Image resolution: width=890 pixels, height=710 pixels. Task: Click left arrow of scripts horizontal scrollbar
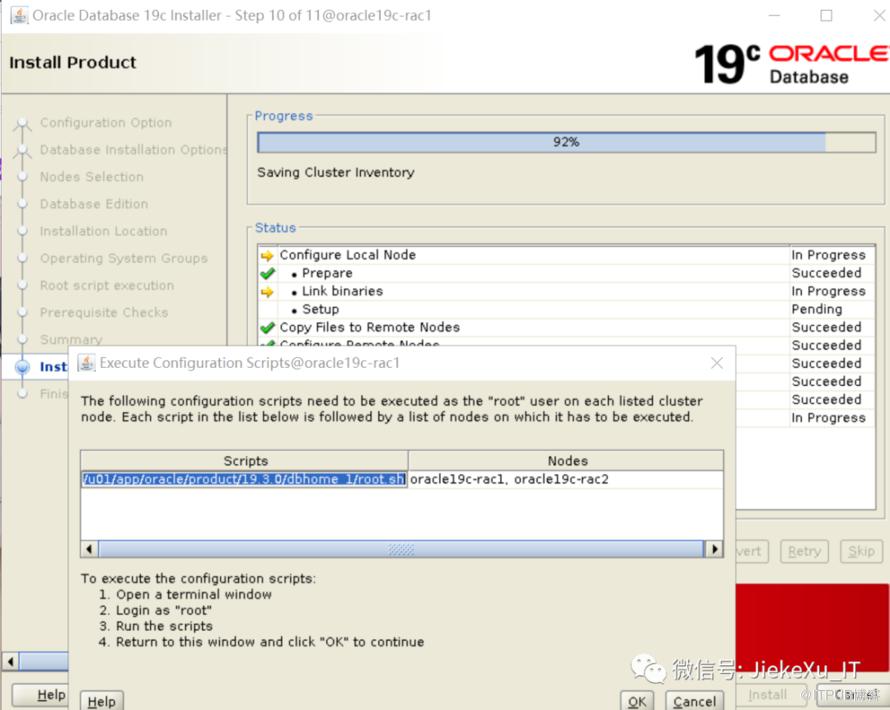pos(89,549)
